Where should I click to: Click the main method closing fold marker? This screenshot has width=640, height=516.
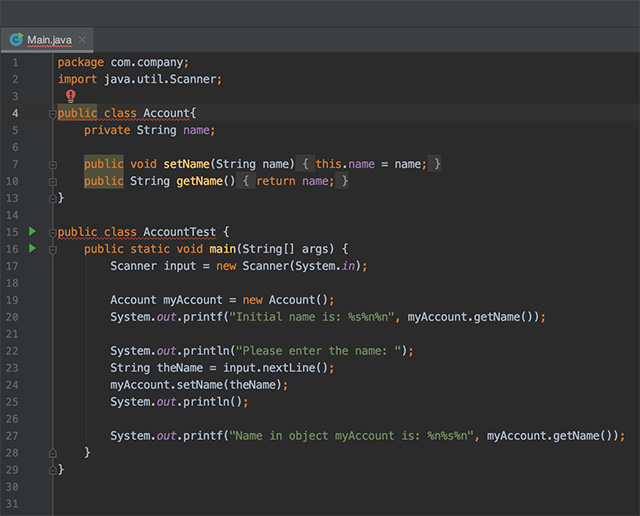(52, 453)
